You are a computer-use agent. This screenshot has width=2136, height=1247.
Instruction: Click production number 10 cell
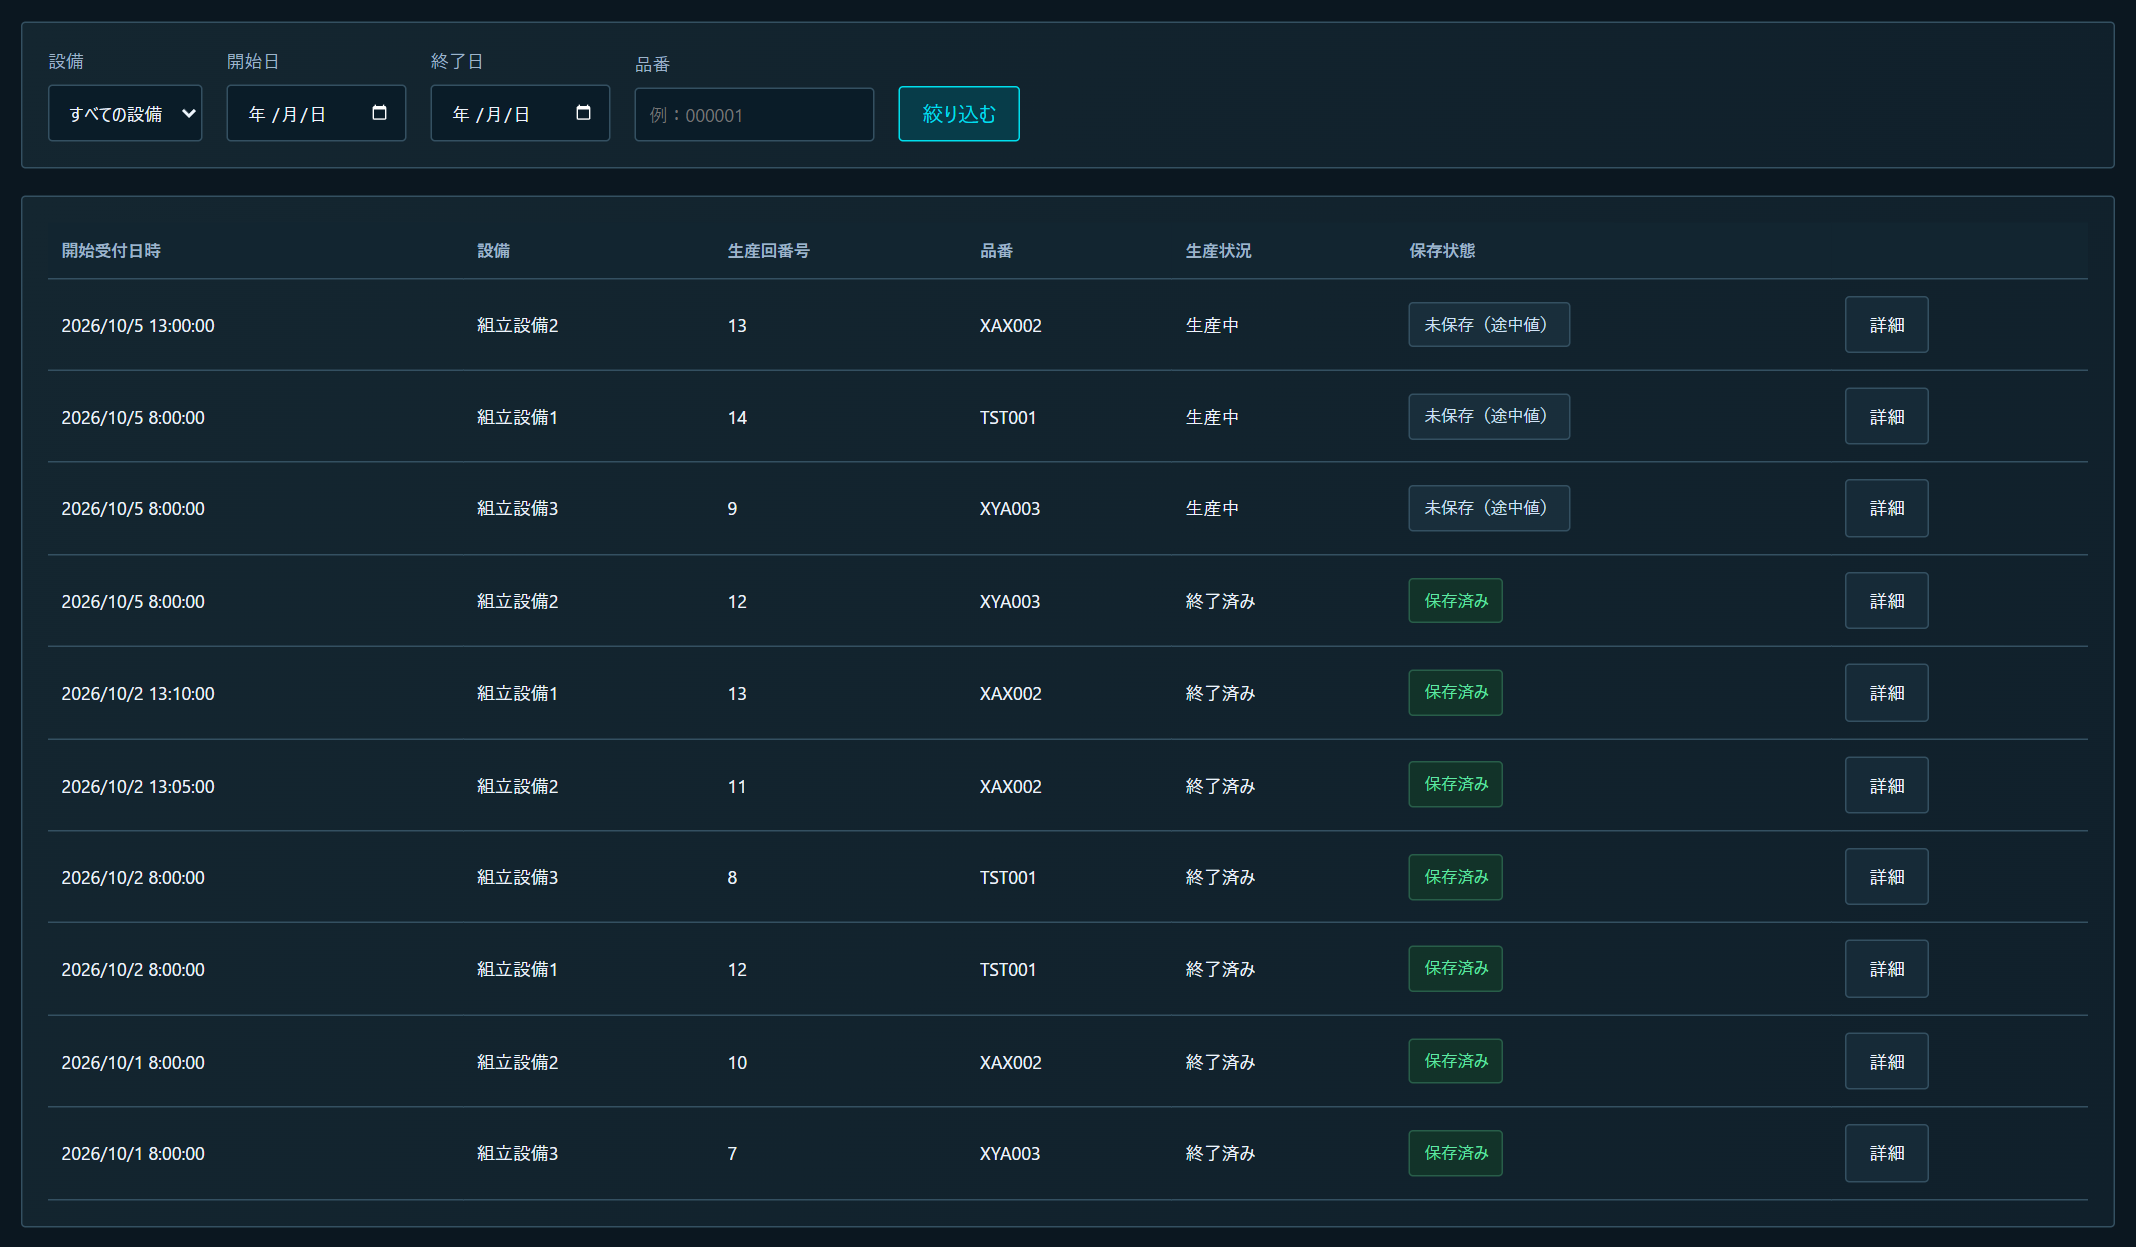(x=737, y=1062)
